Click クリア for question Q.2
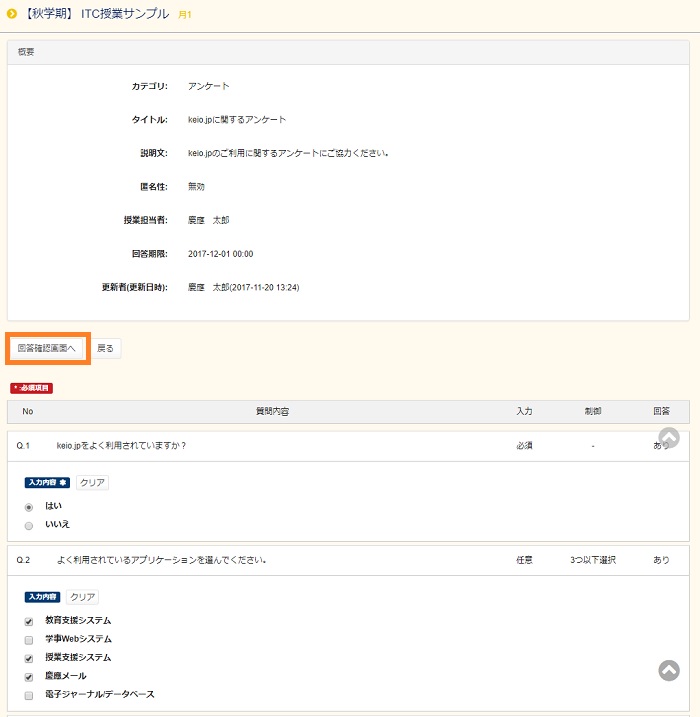 point(83,597)
